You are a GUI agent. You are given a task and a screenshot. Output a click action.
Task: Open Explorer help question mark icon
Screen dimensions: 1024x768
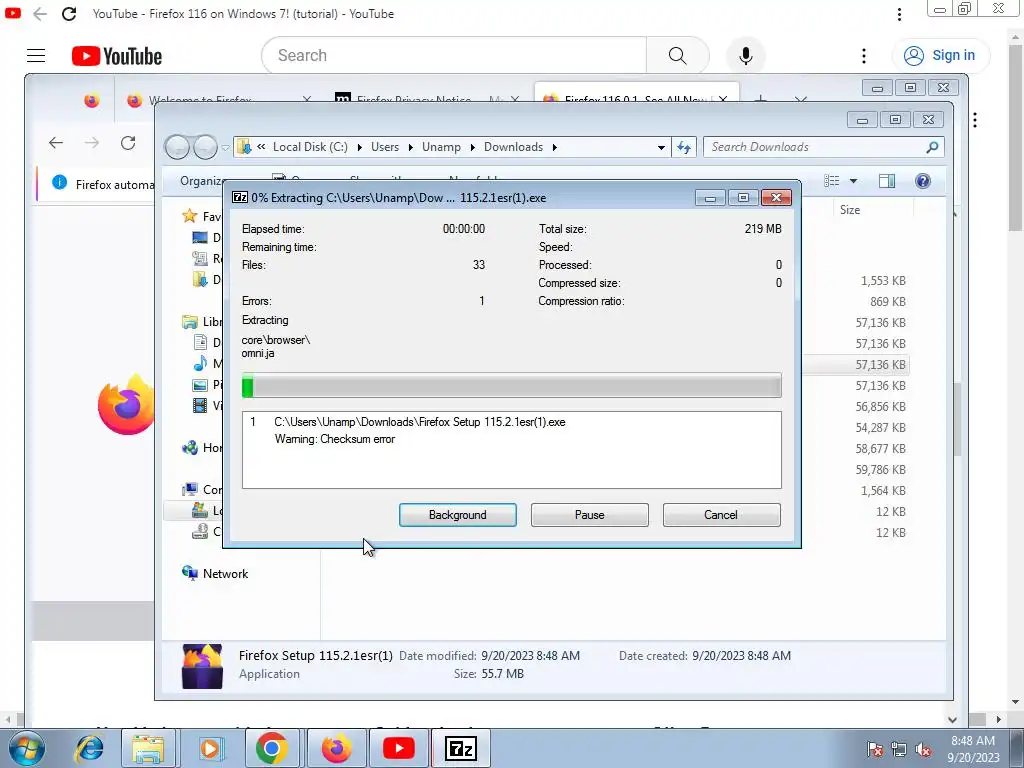[923, 181]
